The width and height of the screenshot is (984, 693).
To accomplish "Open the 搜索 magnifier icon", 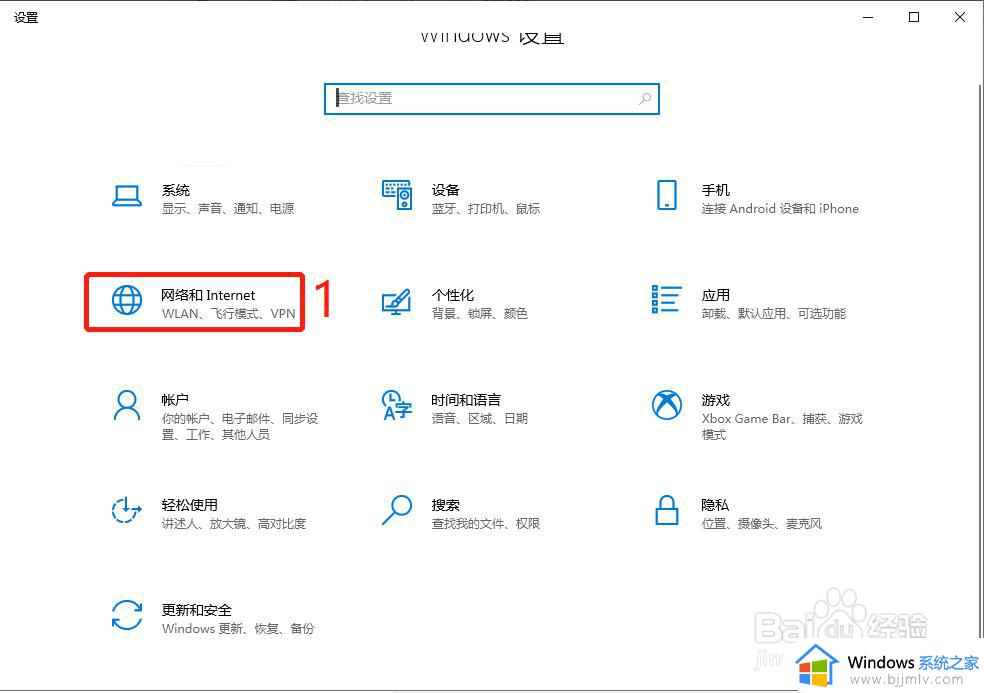I will click(397, 510).
